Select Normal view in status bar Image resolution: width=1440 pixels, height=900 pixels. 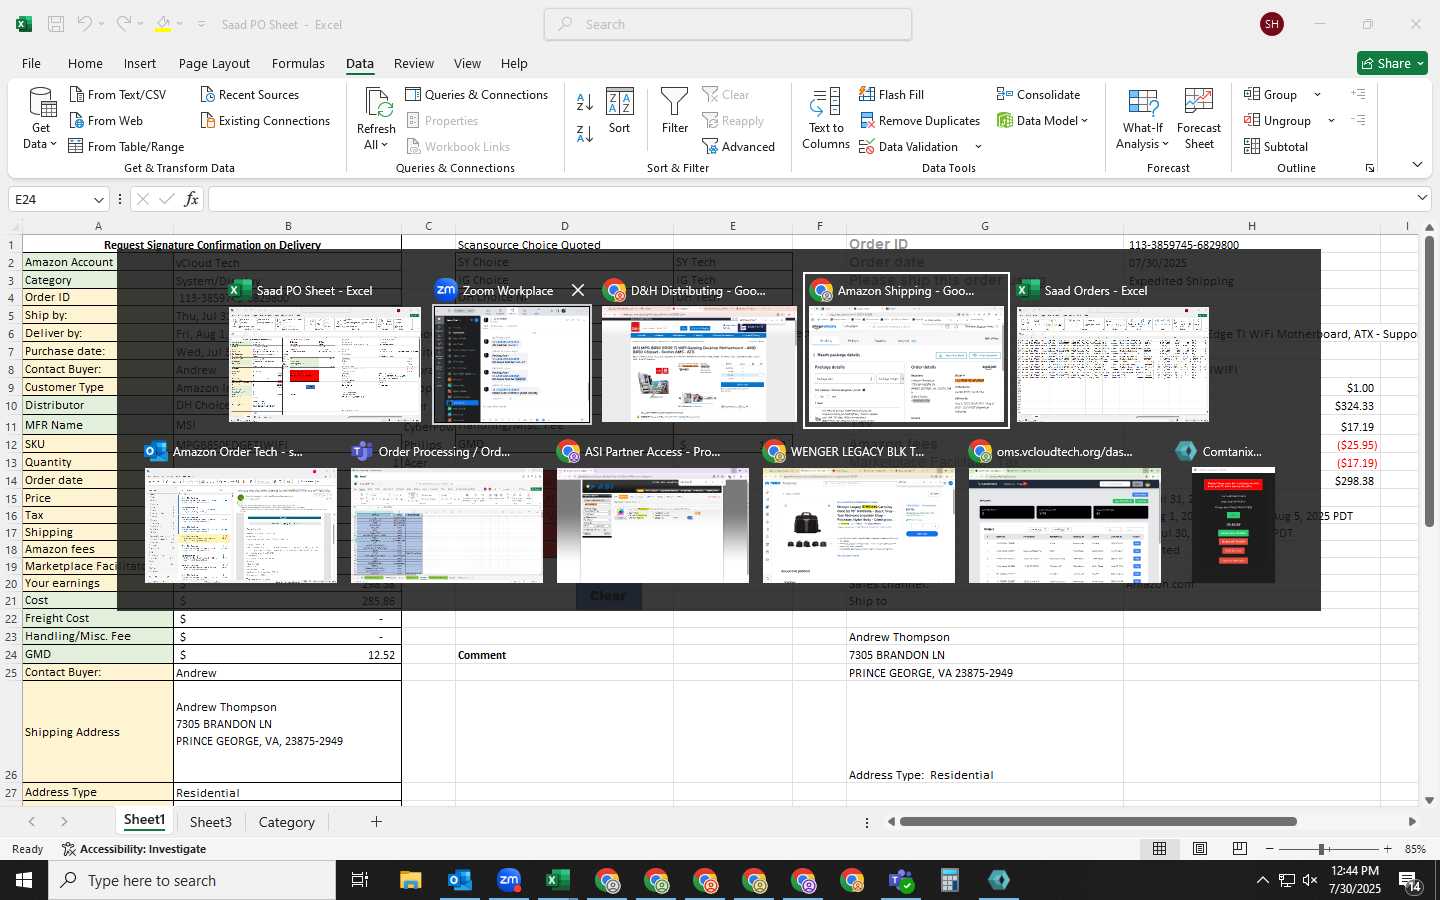[1160, 849]
